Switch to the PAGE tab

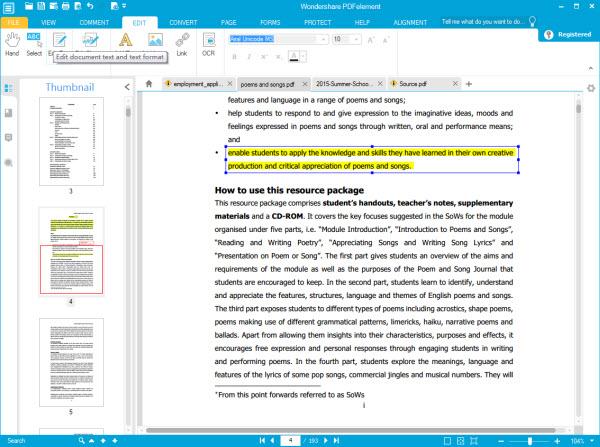pos(228,23)
